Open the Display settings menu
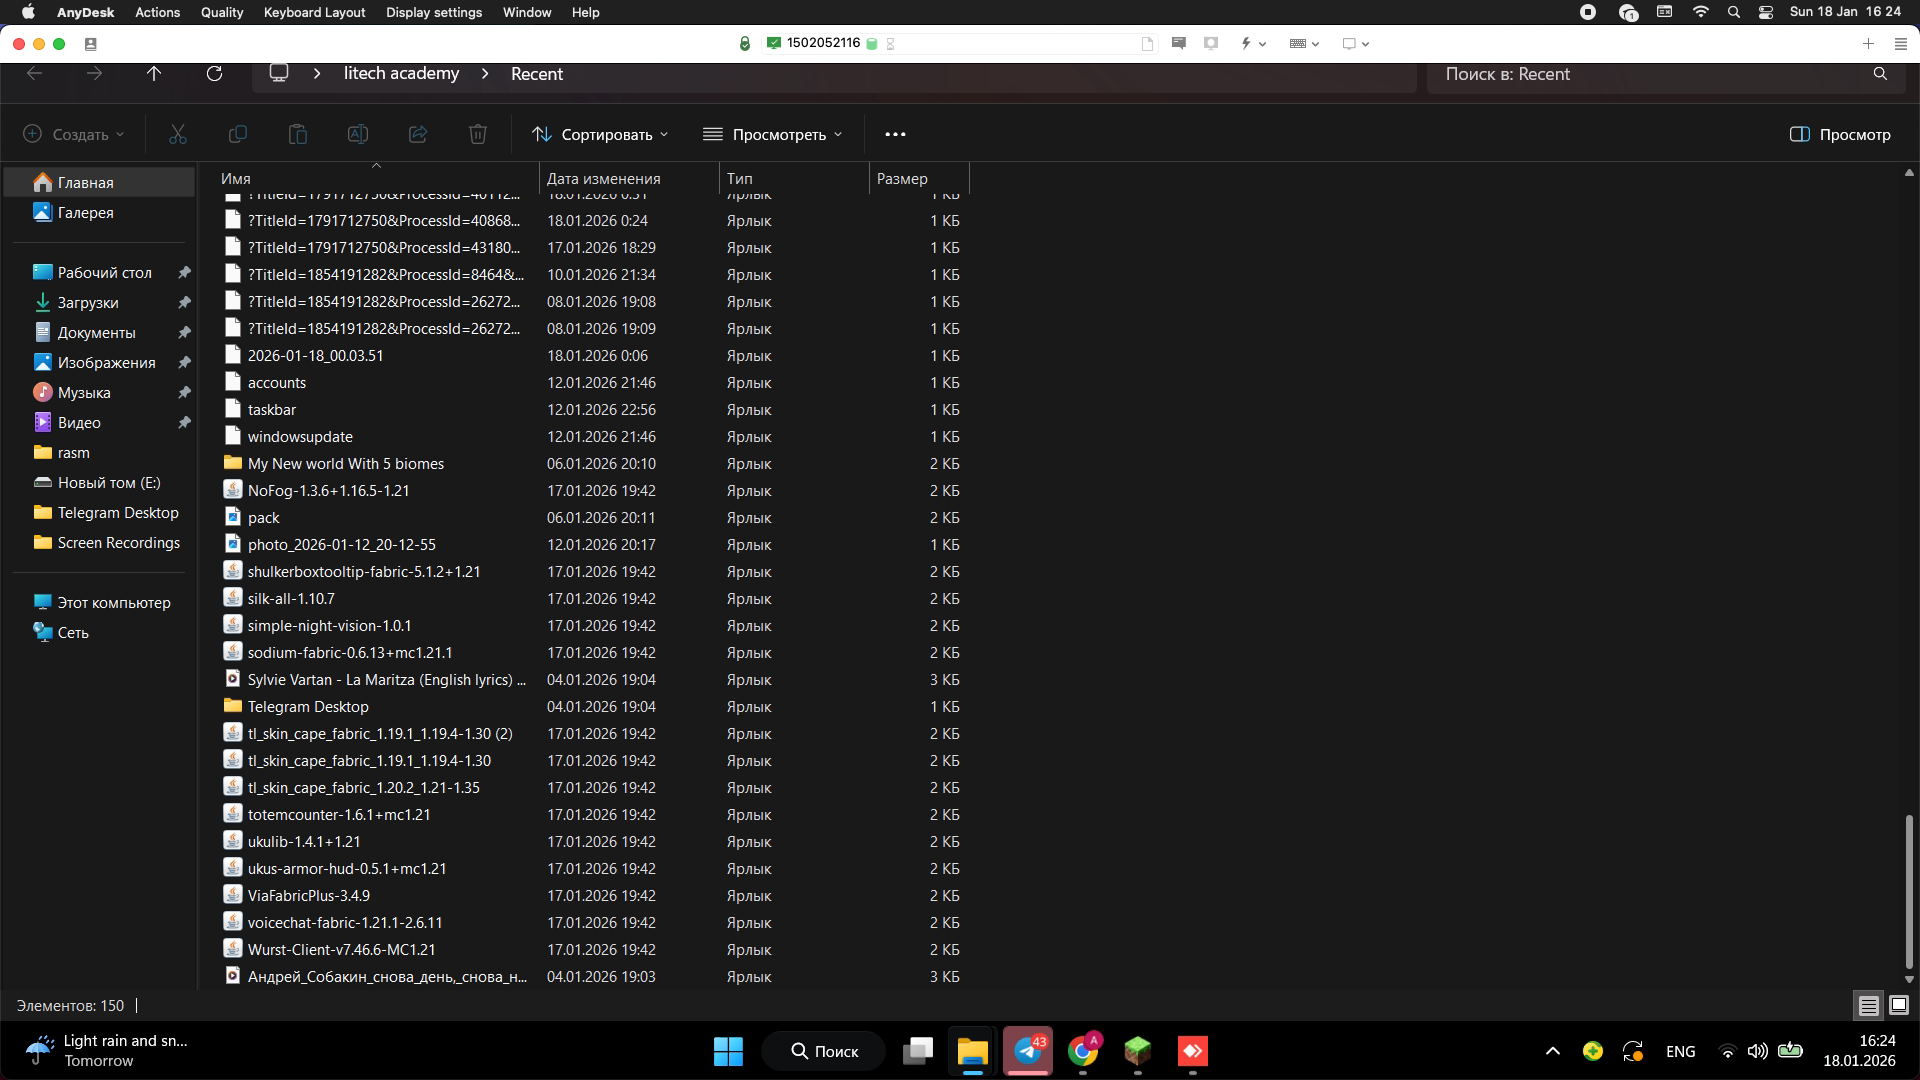The image size is (1920, 1080). tap(433, 12)
